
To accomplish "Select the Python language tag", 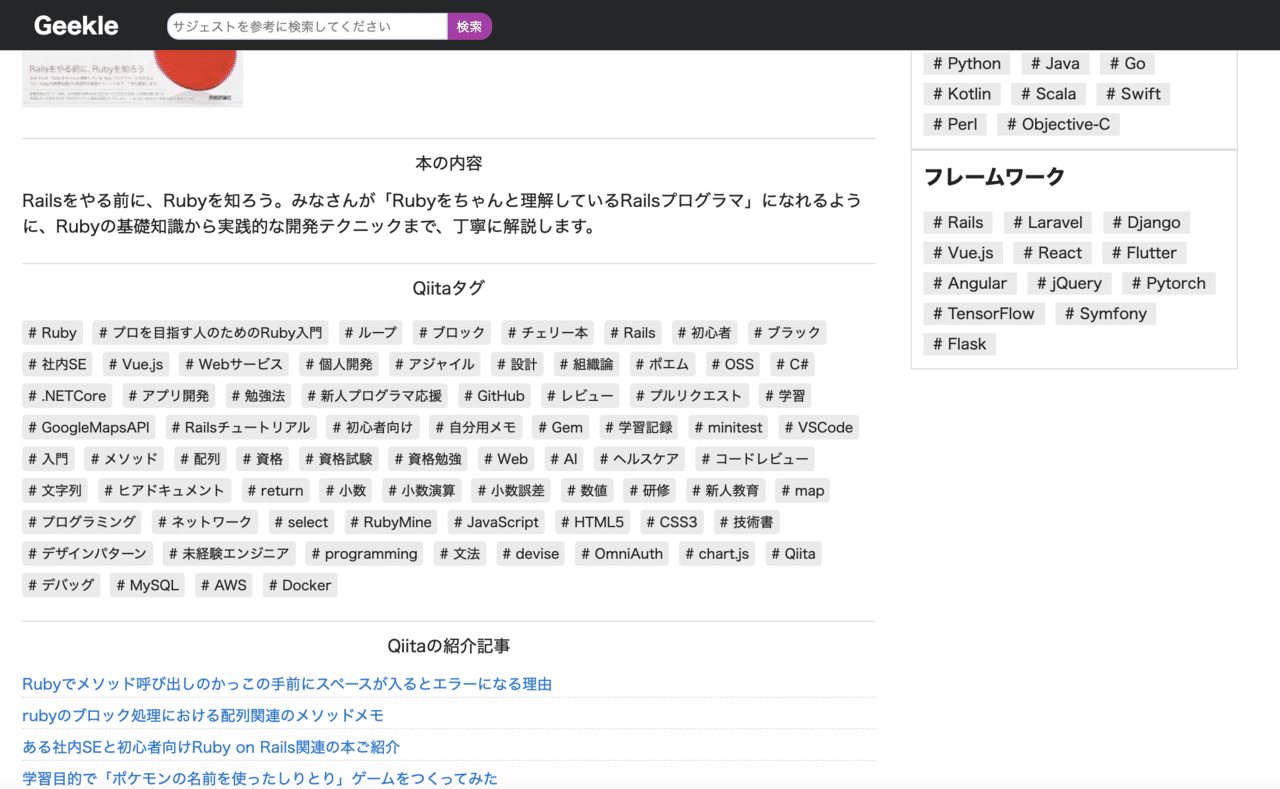I will click(x=966, y=63).
